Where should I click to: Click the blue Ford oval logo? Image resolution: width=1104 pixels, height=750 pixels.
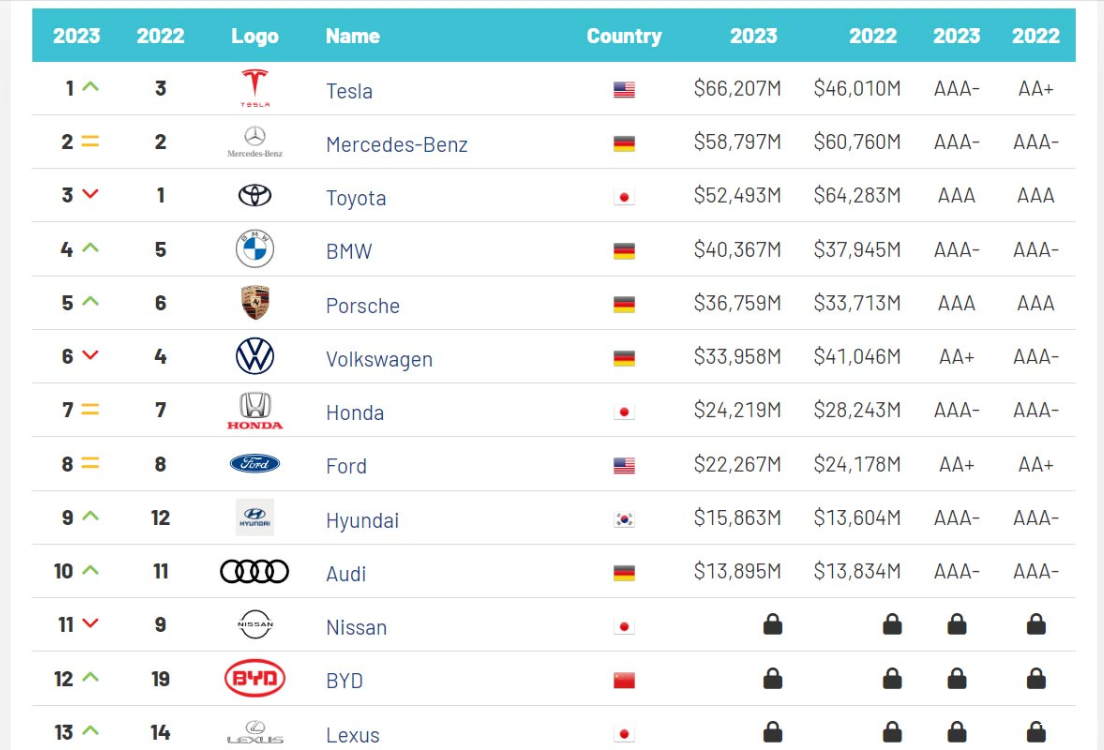pos(255,464)
